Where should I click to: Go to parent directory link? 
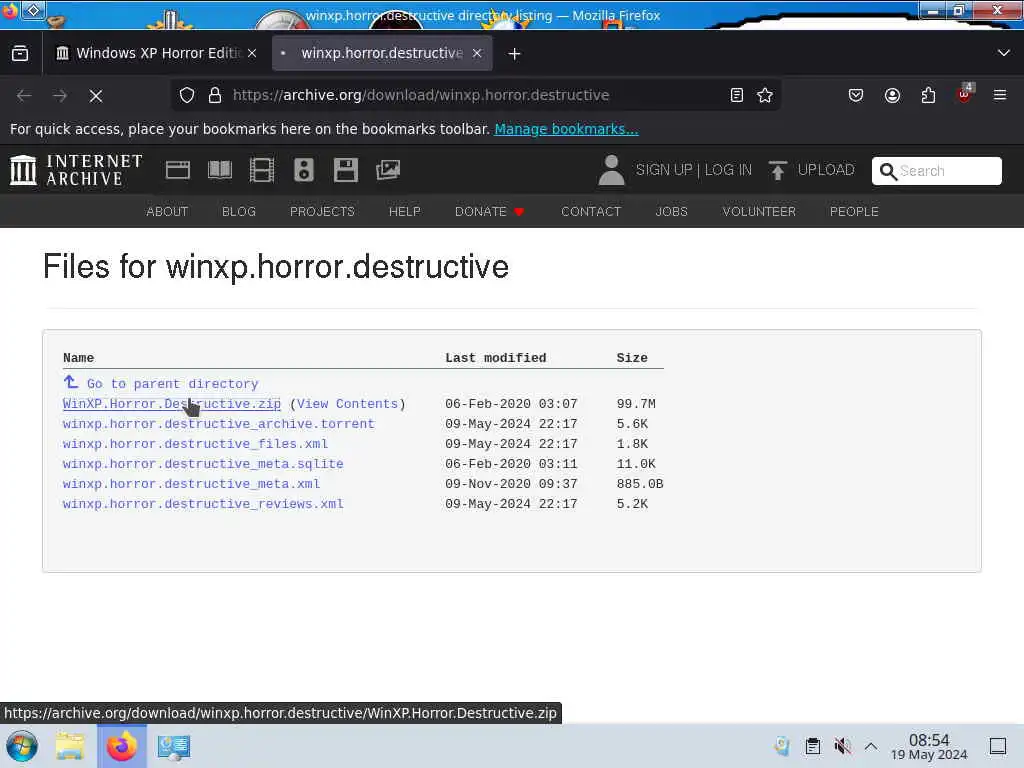tap(161, 383)
